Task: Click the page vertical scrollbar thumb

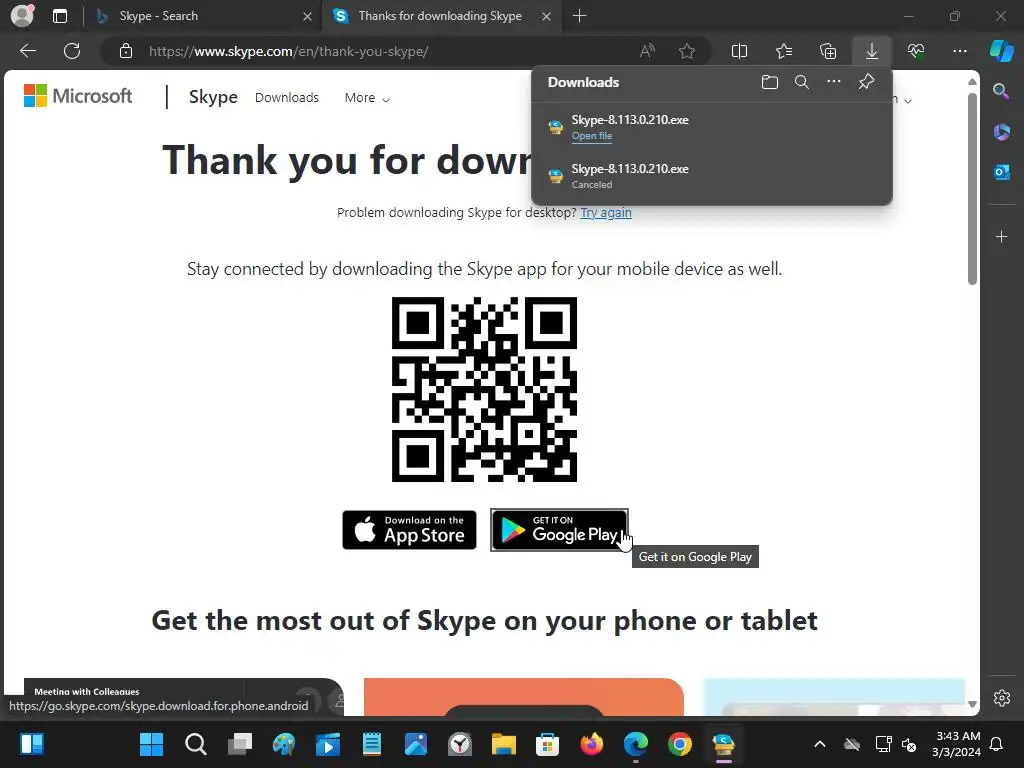Action: (x=972, y=188)
